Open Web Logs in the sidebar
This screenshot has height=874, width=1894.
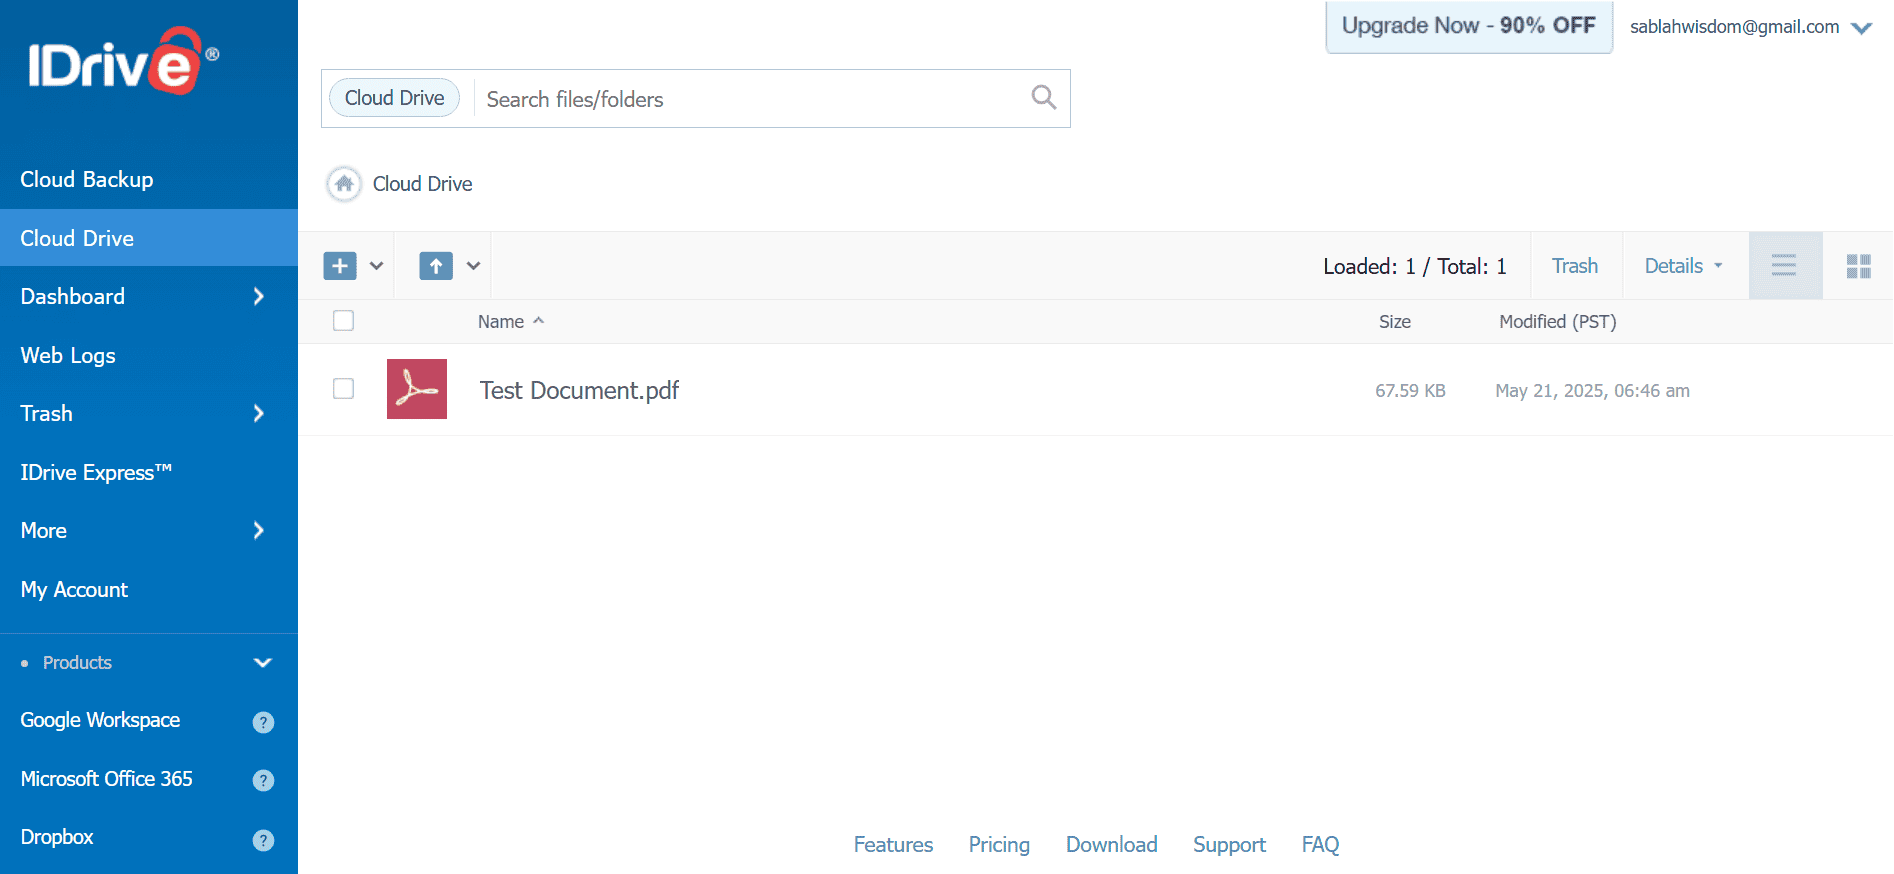coord(68,355)
